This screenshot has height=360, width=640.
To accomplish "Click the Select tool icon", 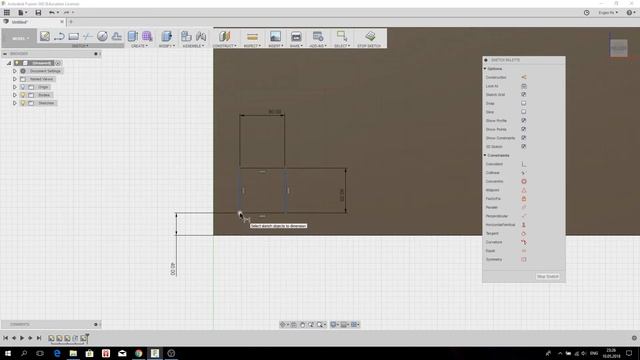I will click(x=342, y=36).
